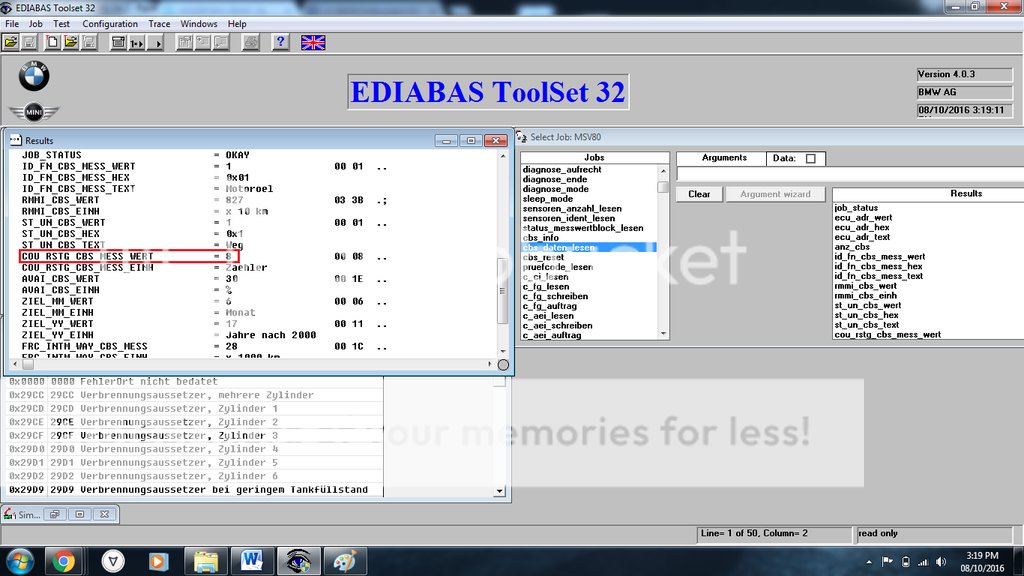Click Results window vertical scrollbar thumb
This screenshot has height=576, width=1024.
(502, 291)
